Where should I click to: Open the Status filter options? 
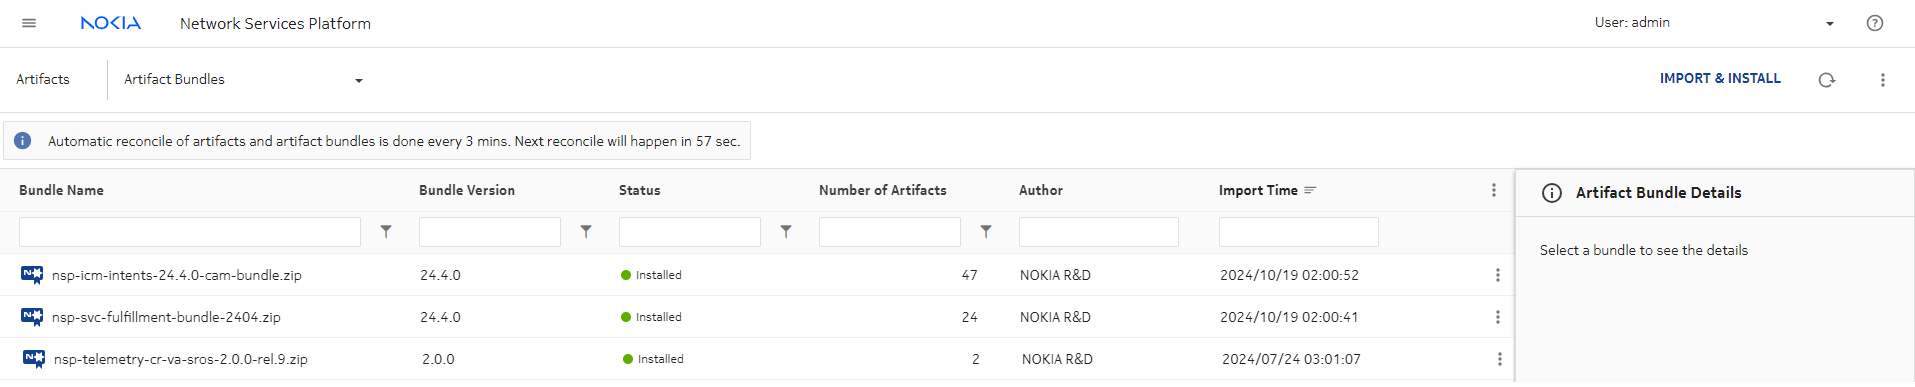point(786,231)
